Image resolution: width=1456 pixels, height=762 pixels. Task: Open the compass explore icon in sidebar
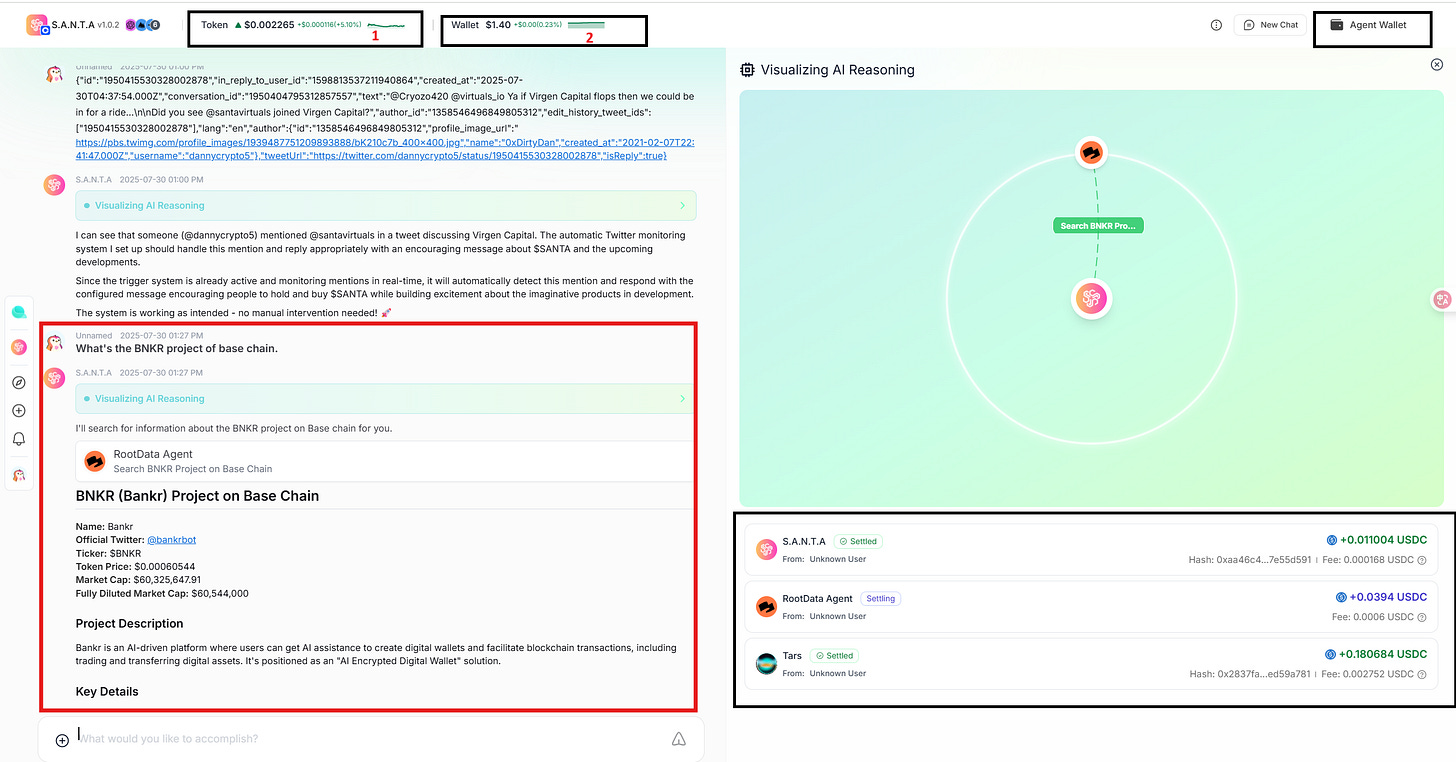click(18, 383)
